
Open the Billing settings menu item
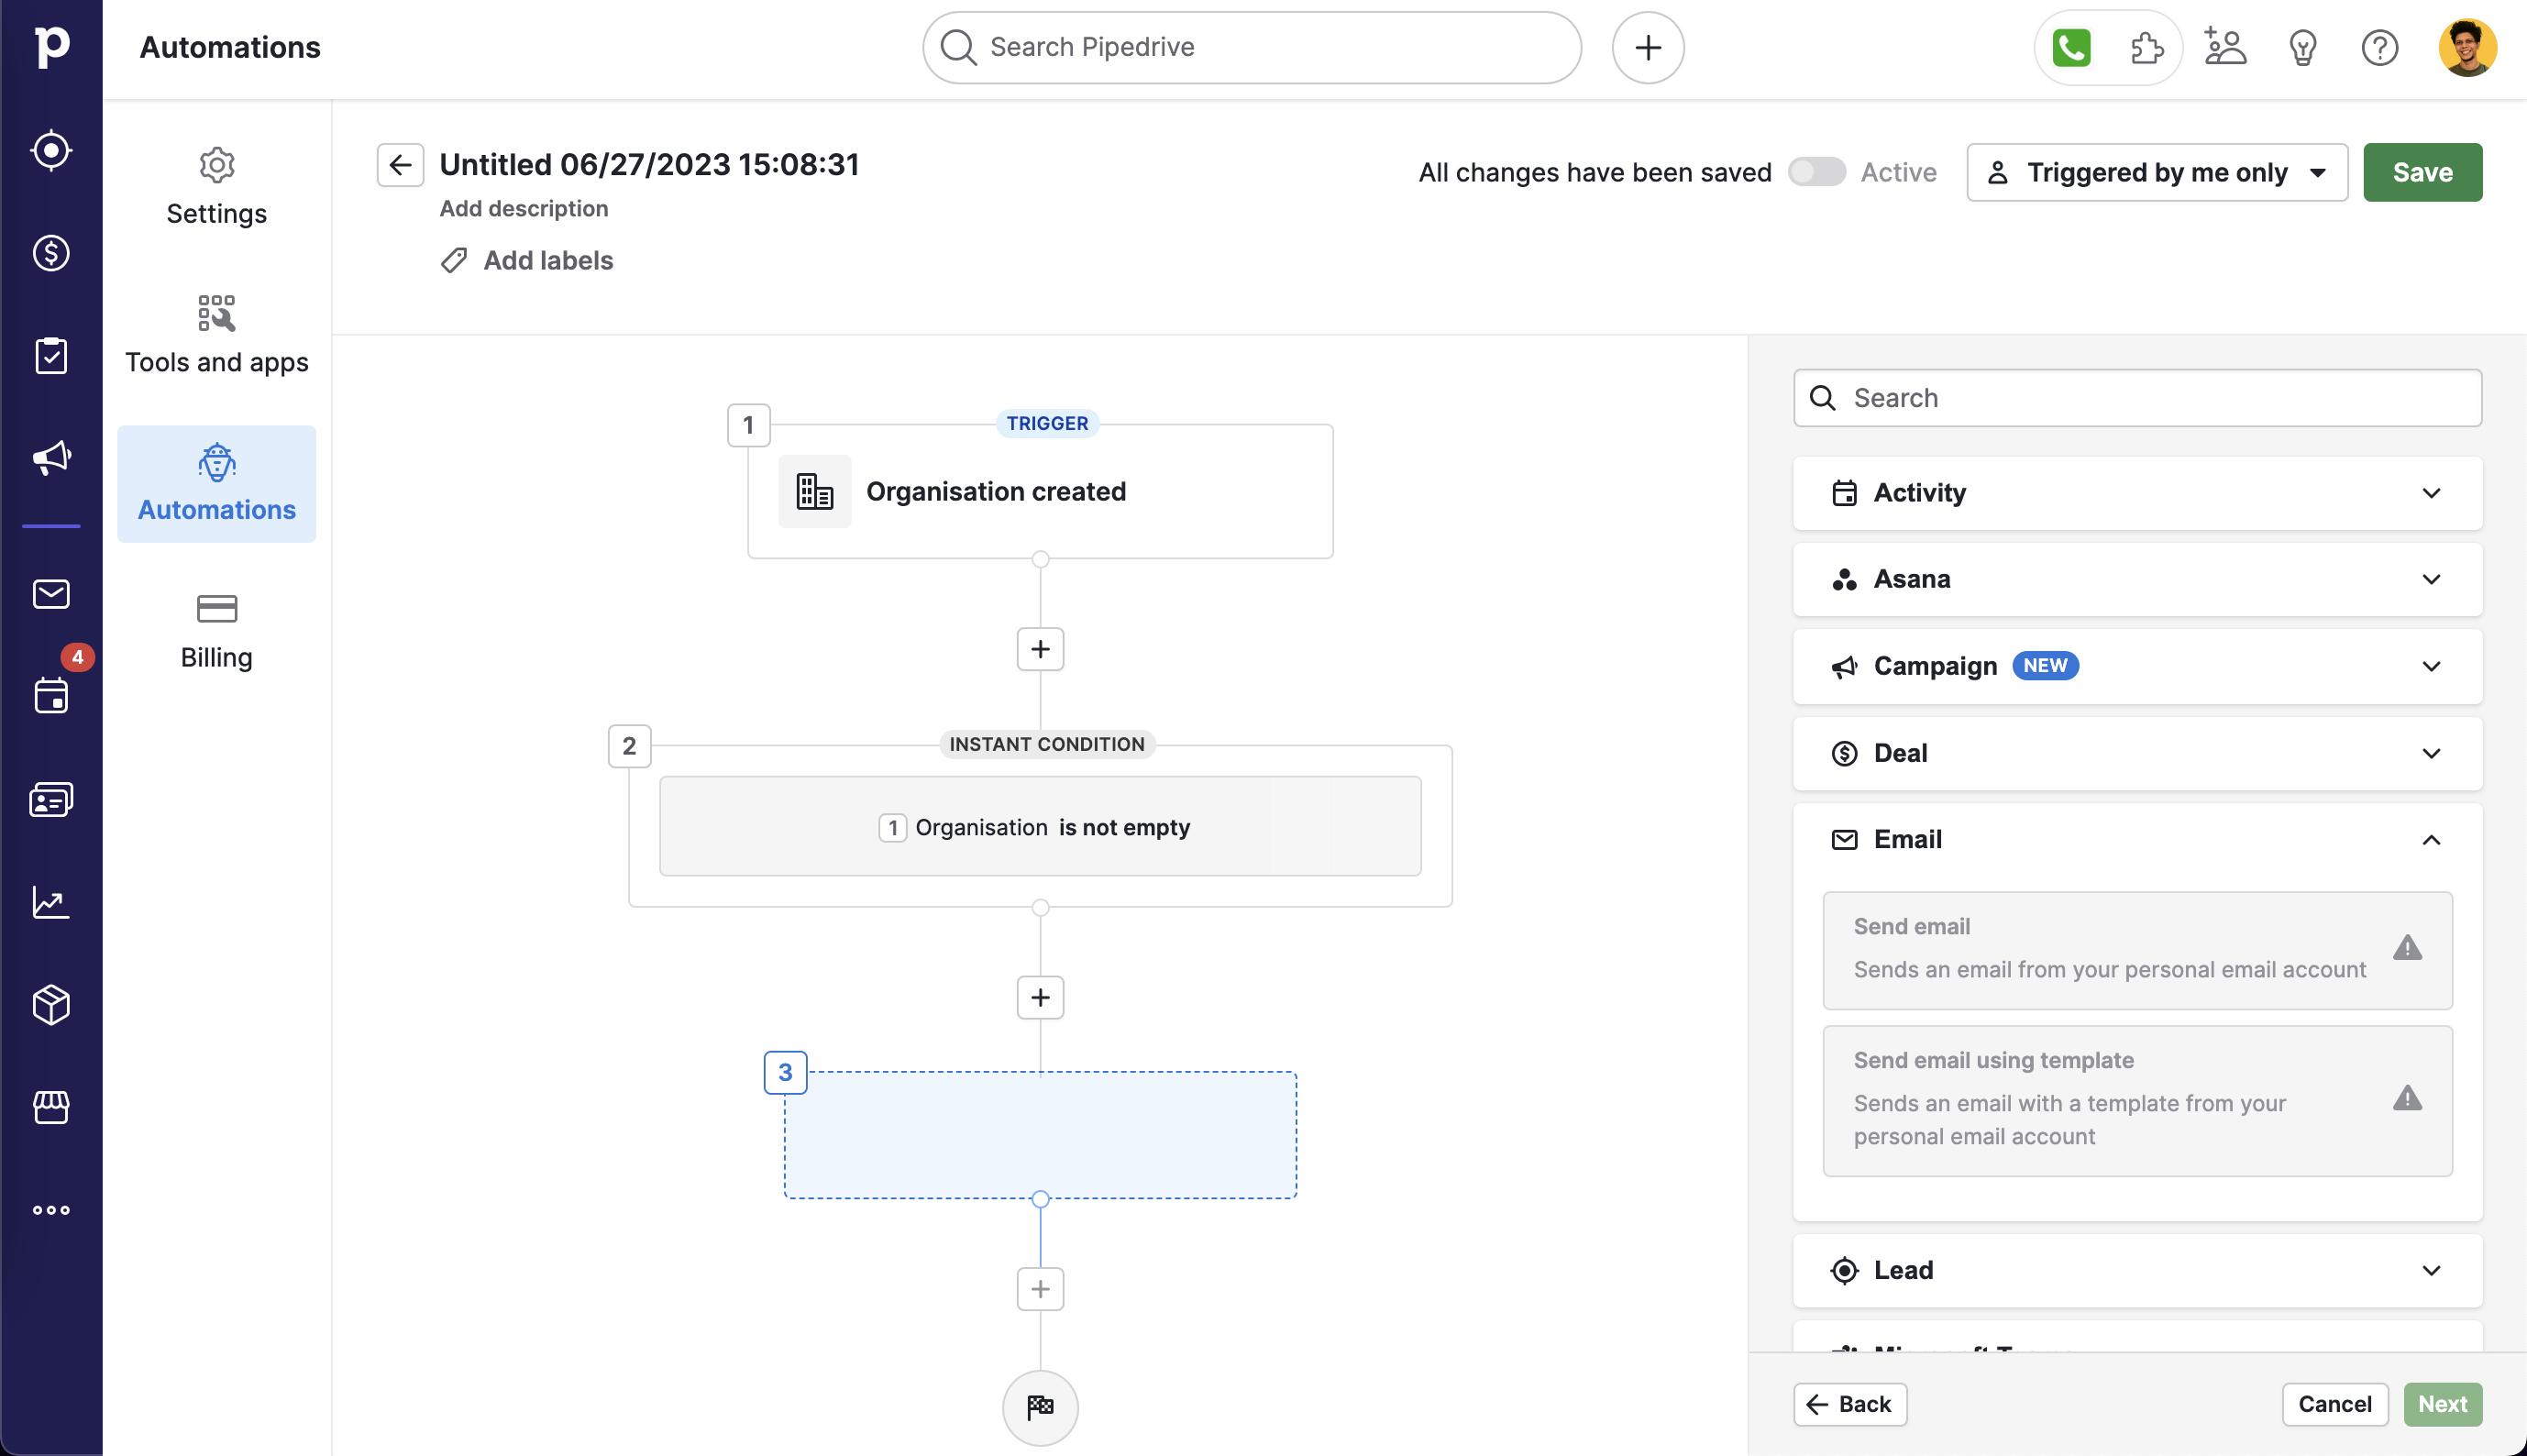(x=216, y=632)
